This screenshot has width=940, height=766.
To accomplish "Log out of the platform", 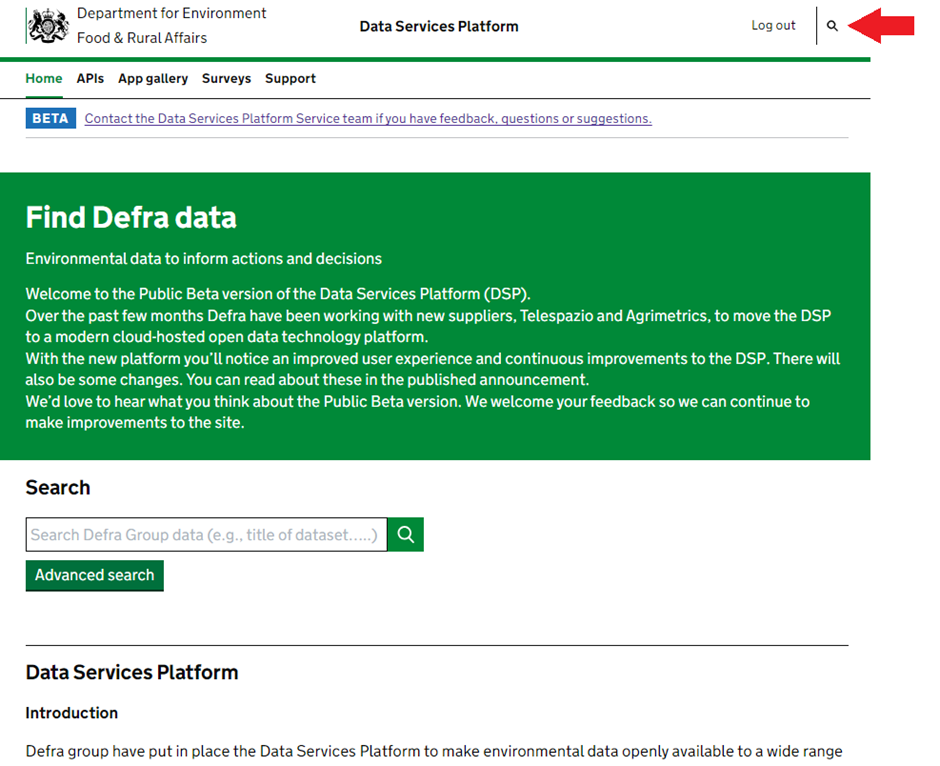I will (773, 26).
